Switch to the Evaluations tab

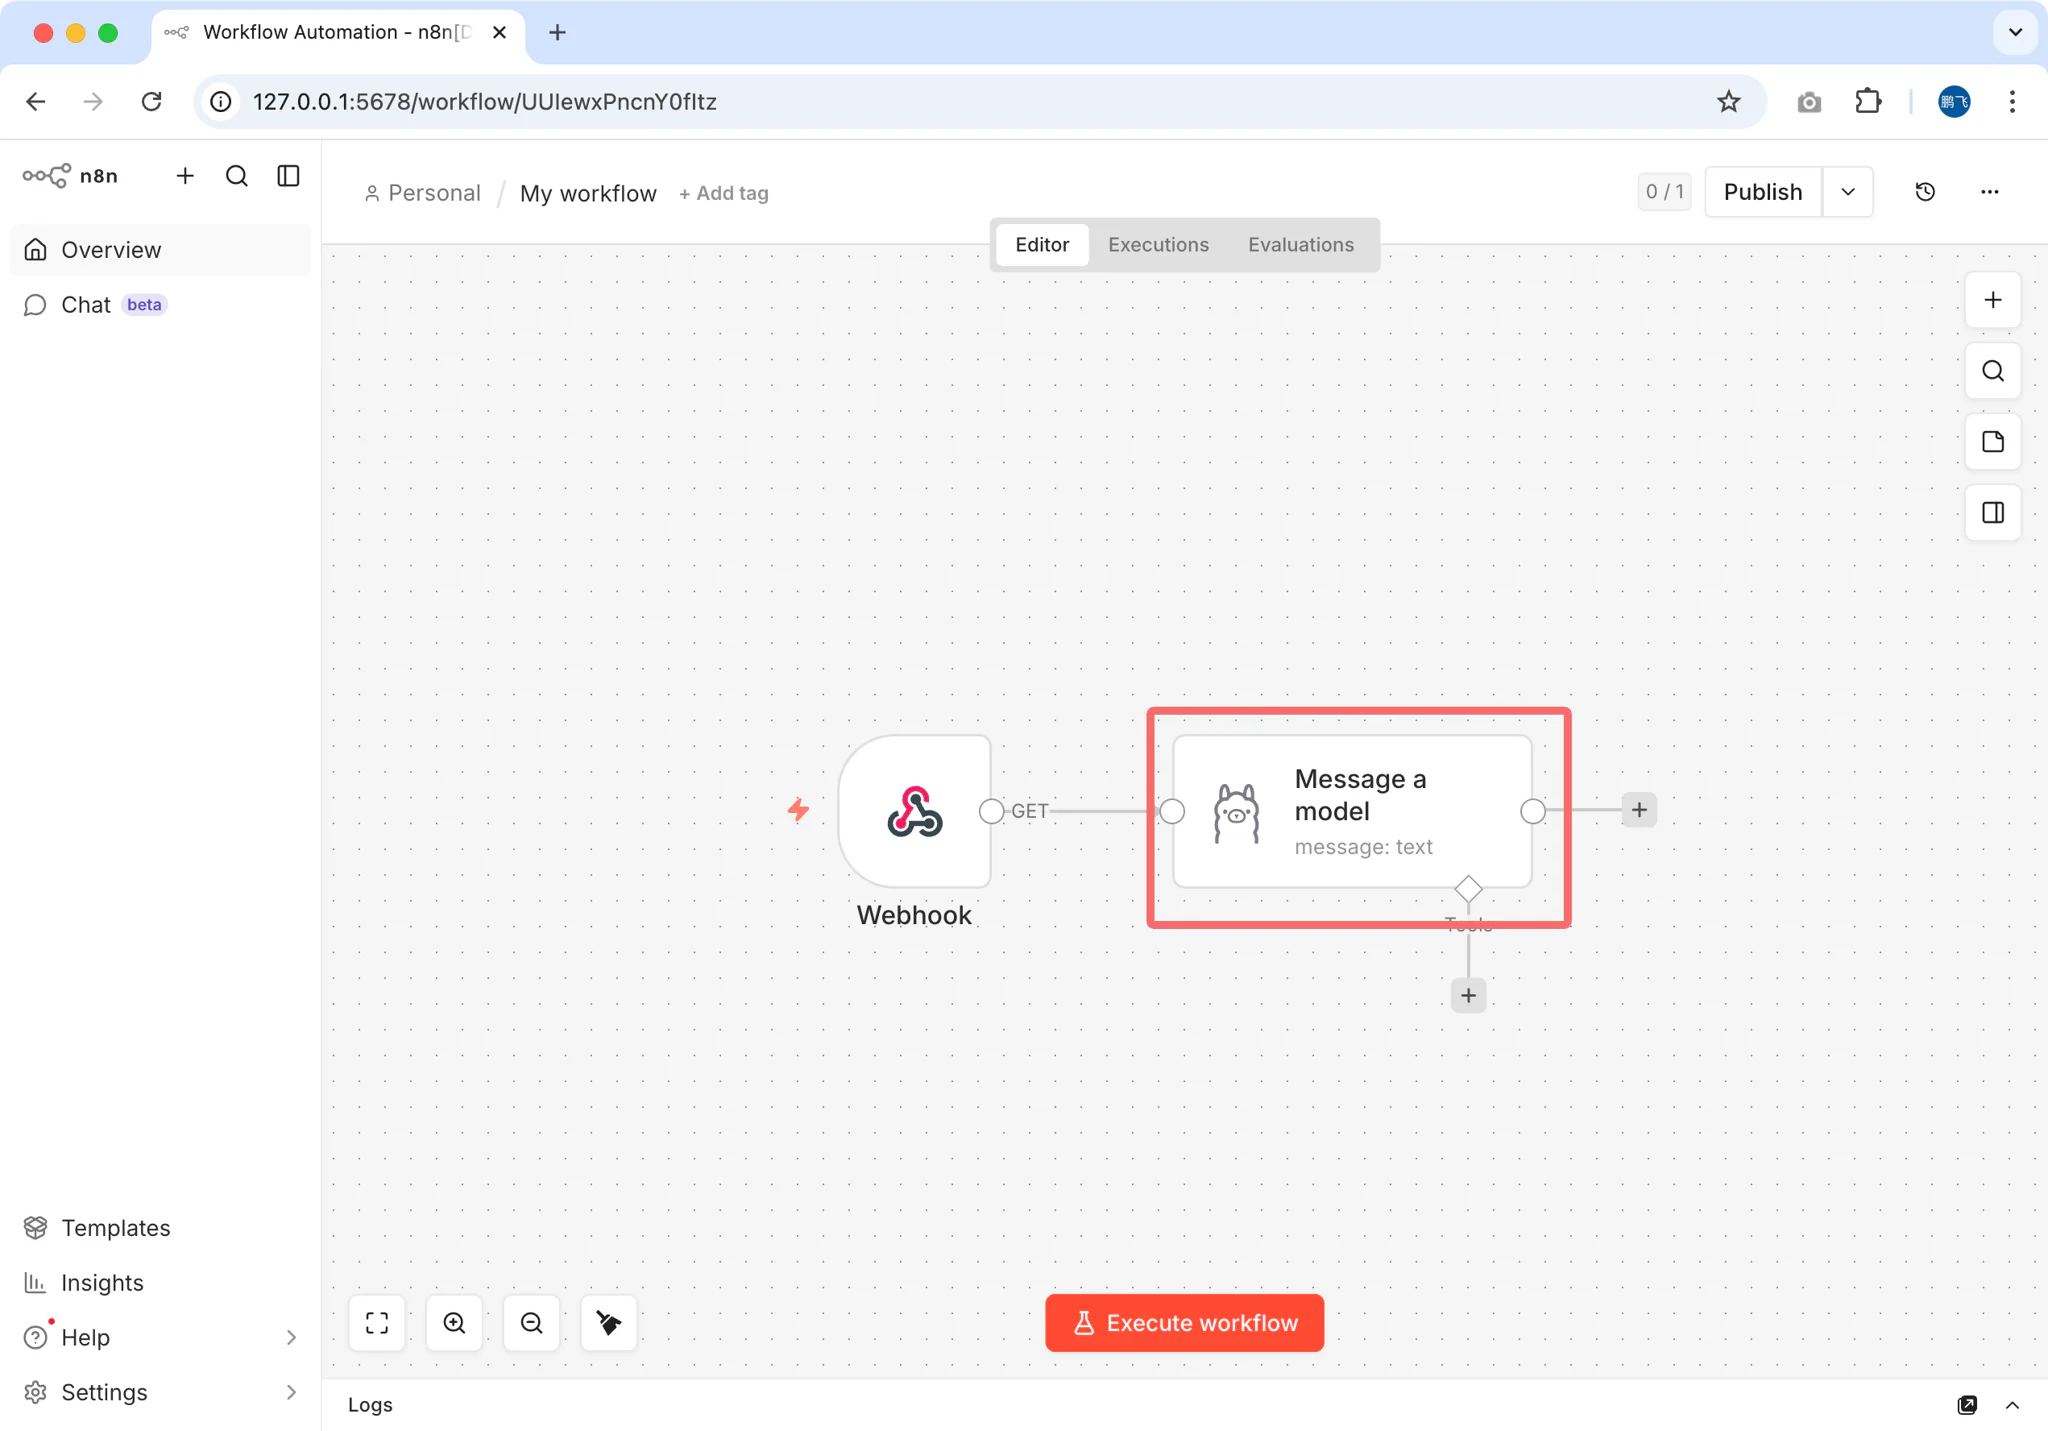[1300, 245]
